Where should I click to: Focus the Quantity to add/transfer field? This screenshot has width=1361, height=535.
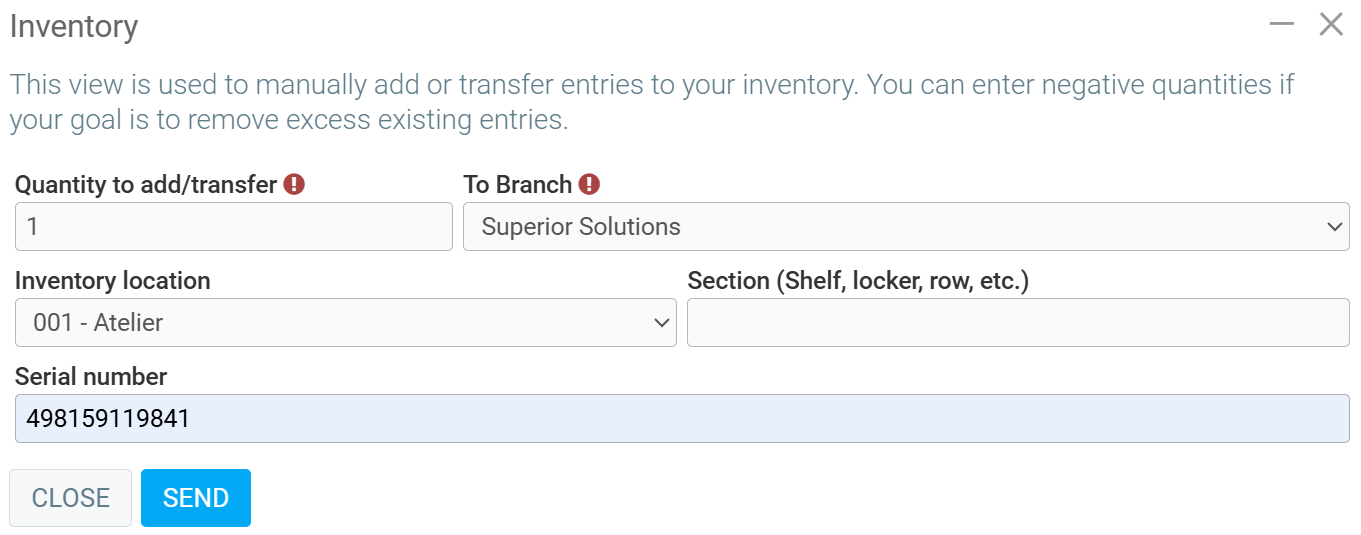(x=233, y=227)
